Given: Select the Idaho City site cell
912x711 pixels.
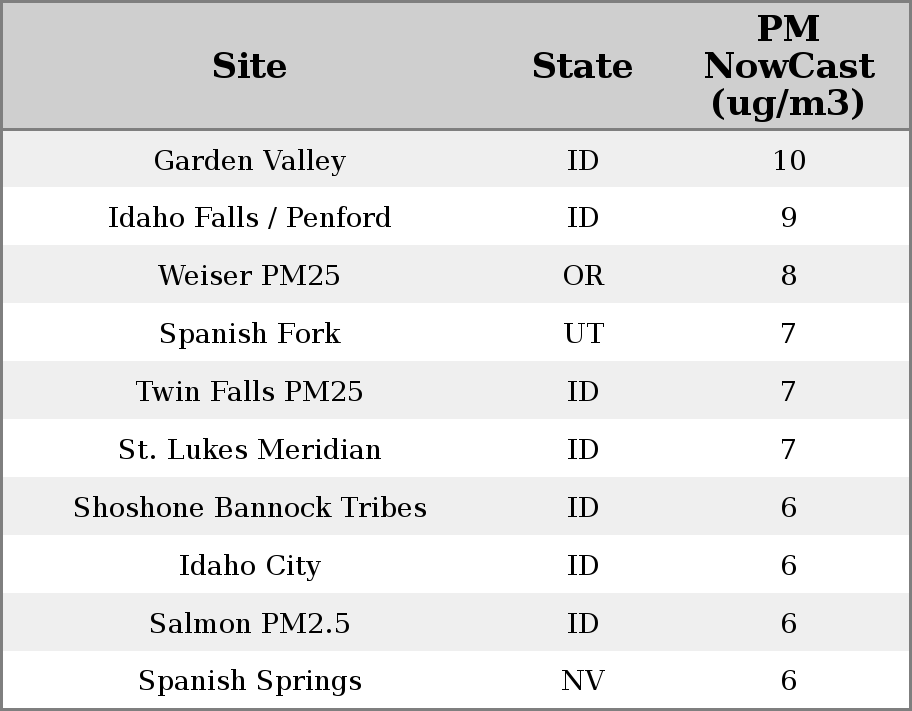Looking at the screenshot, I should [250, 566].
